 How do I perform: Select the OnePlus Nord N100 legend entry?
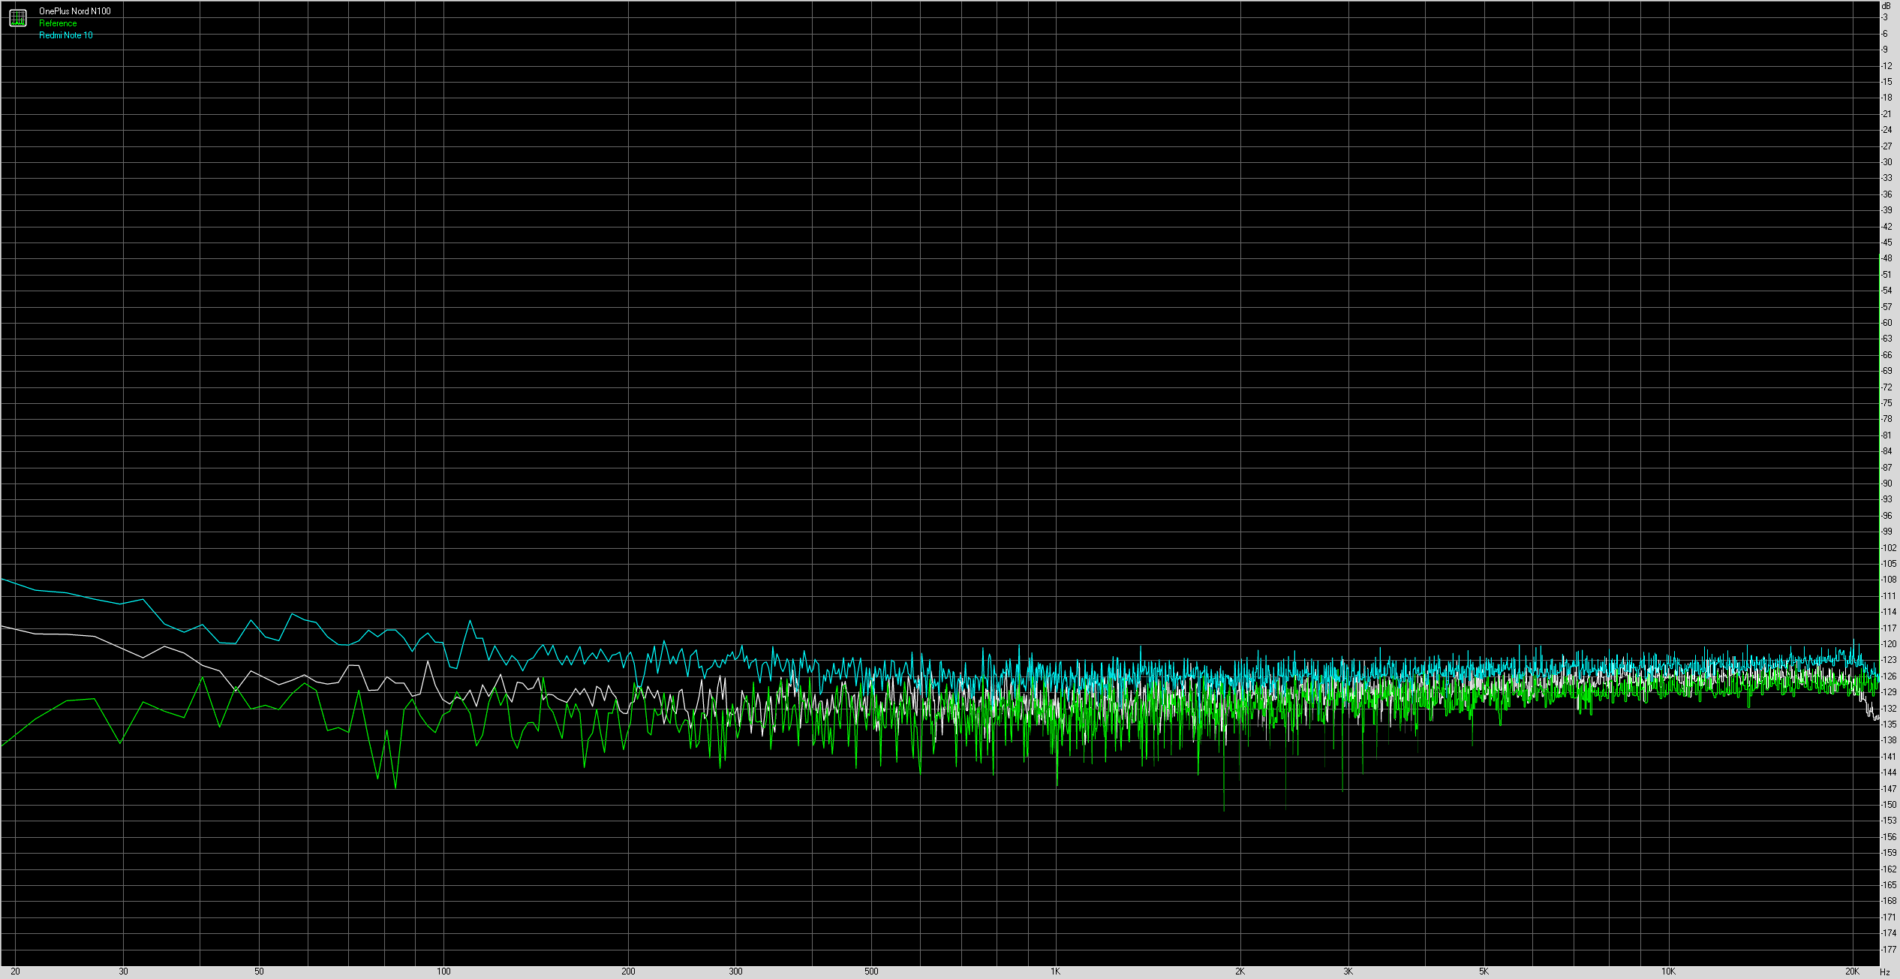[x=75, y=11]
